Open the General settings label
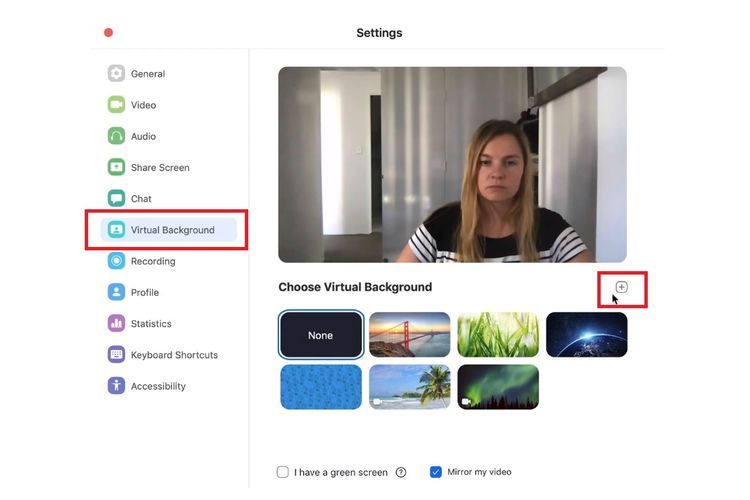 point(148,74)
